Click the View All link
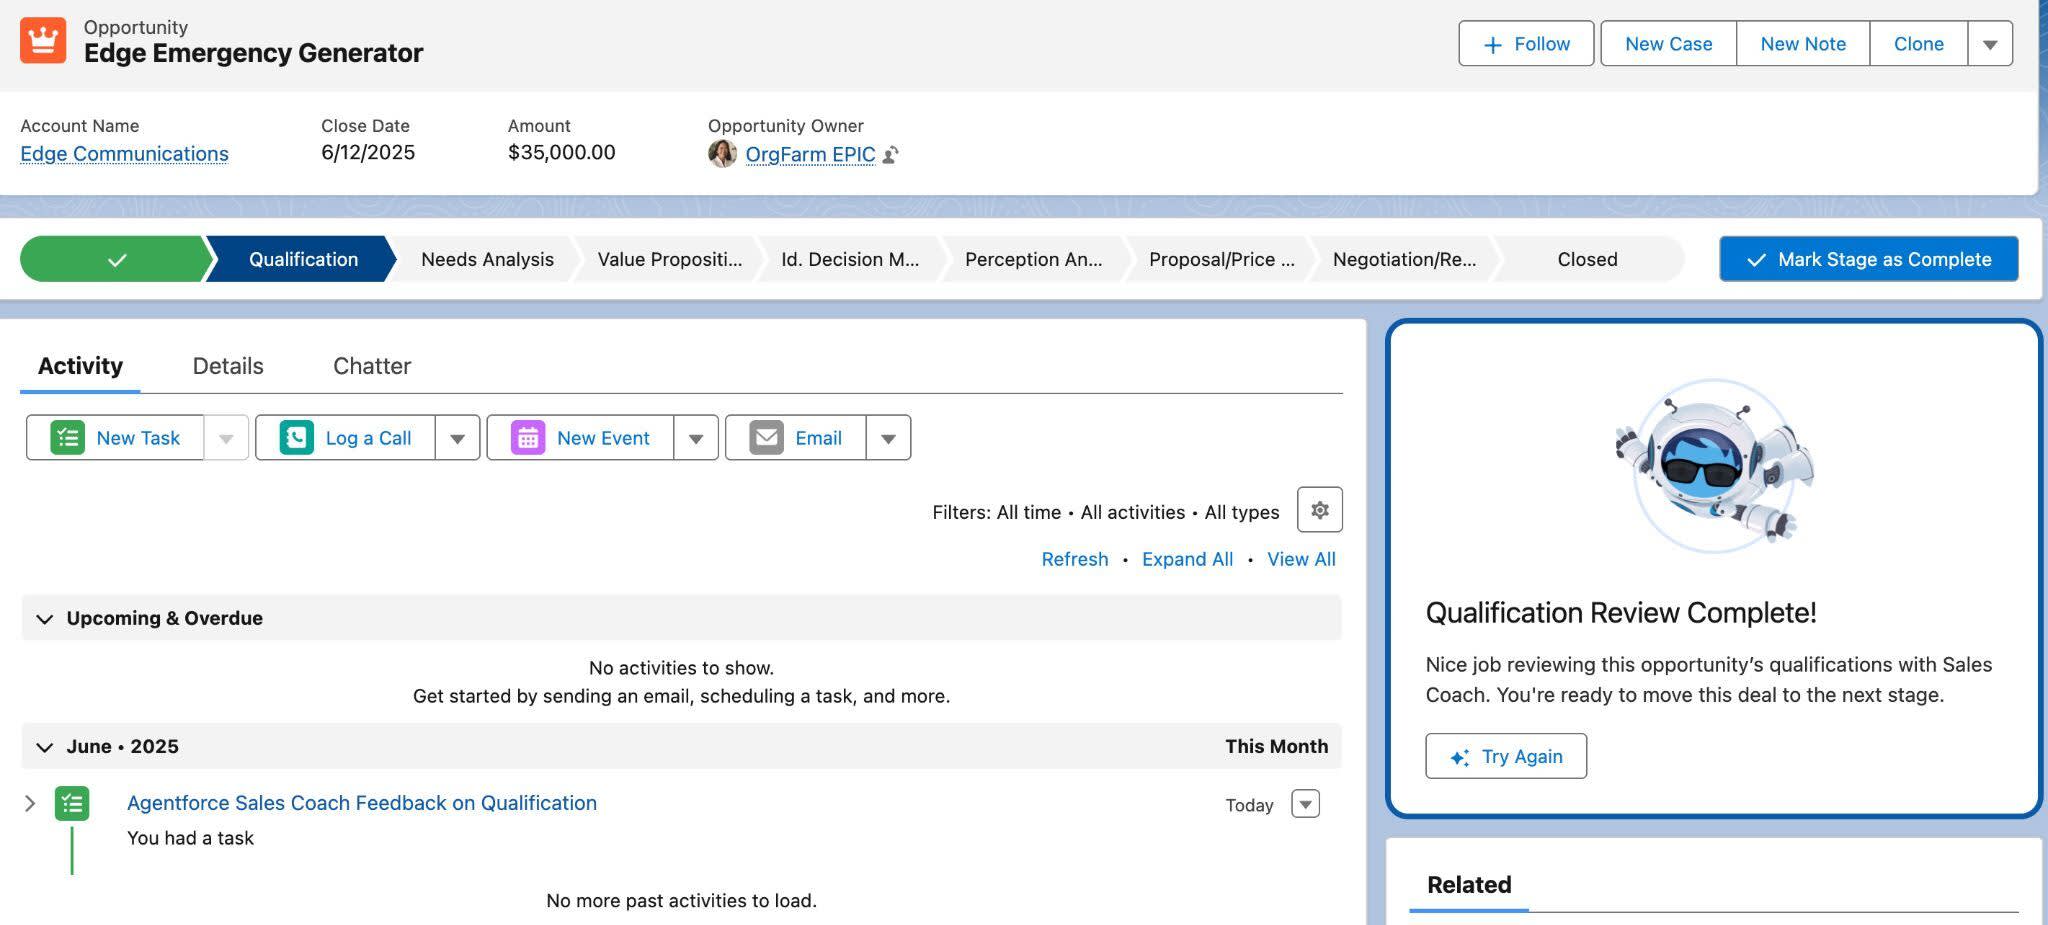This screenshot has height=925, width=2048. click(1301, 559)
